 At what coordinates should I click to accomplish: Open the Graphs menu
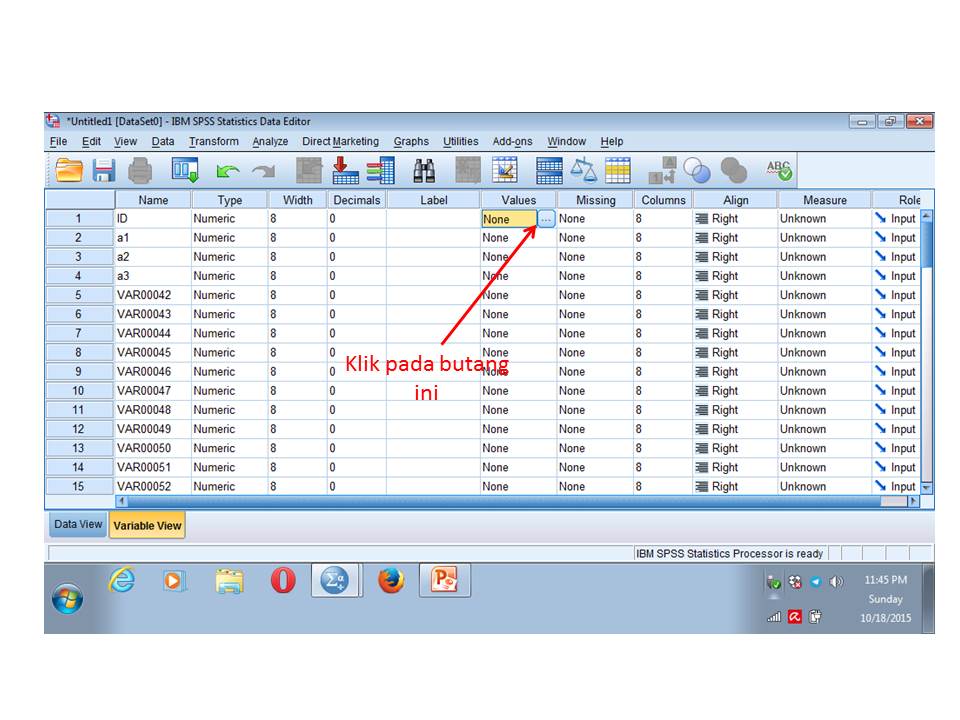coord(411,141)
